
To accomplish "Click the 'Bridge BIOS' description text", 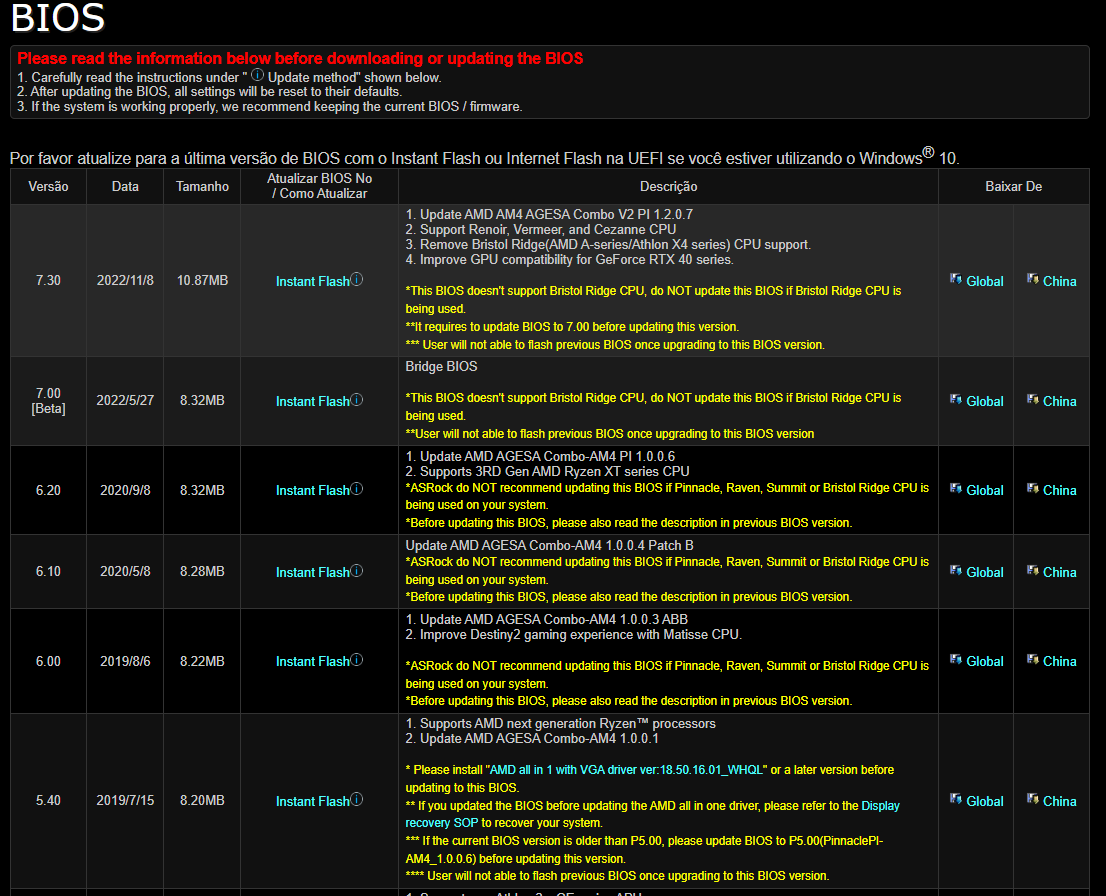I will (x=441, y=366).
